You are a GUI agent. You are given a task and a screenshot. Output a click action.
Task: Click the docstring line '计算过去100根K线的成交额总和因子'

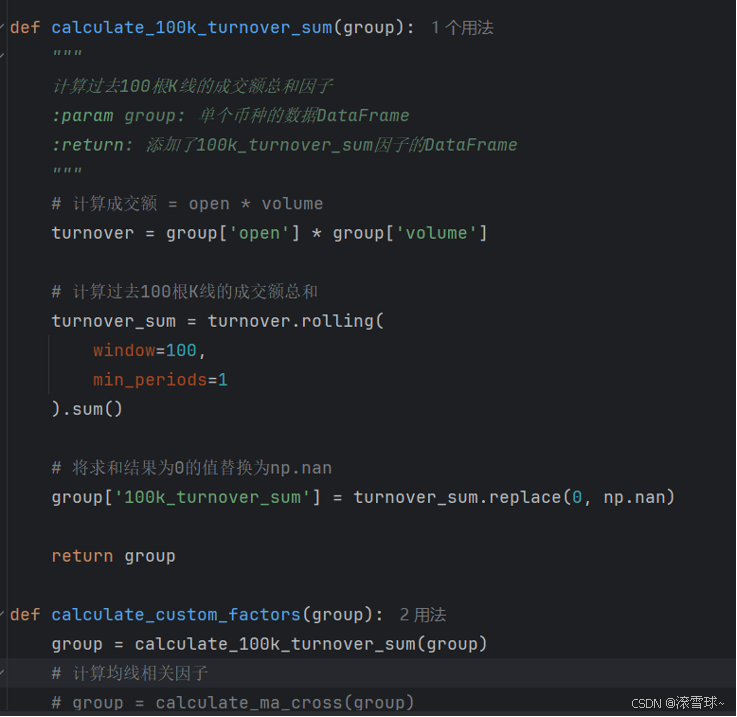(x=193, y=87)
